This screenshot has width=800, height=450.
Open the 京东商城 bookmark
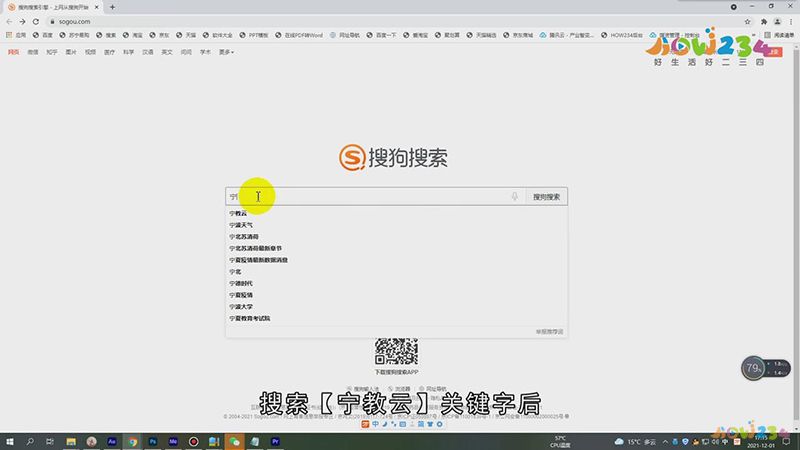click(x=518, y=35)
